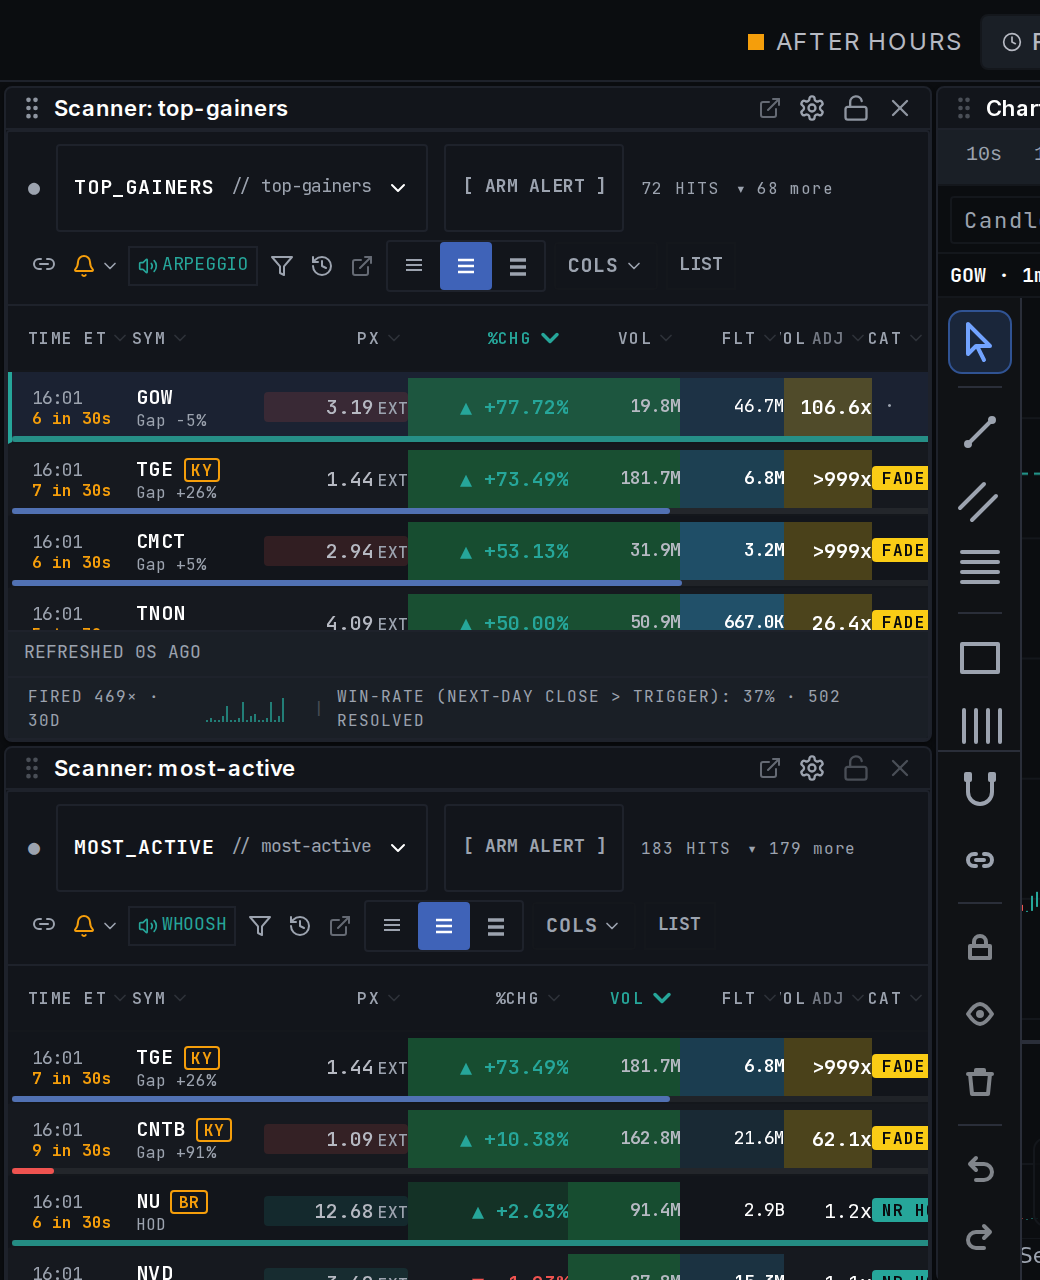Switch most-active scanner to LIST view
Screen dimensions: 1040x1280
click(x=679, y=924)
